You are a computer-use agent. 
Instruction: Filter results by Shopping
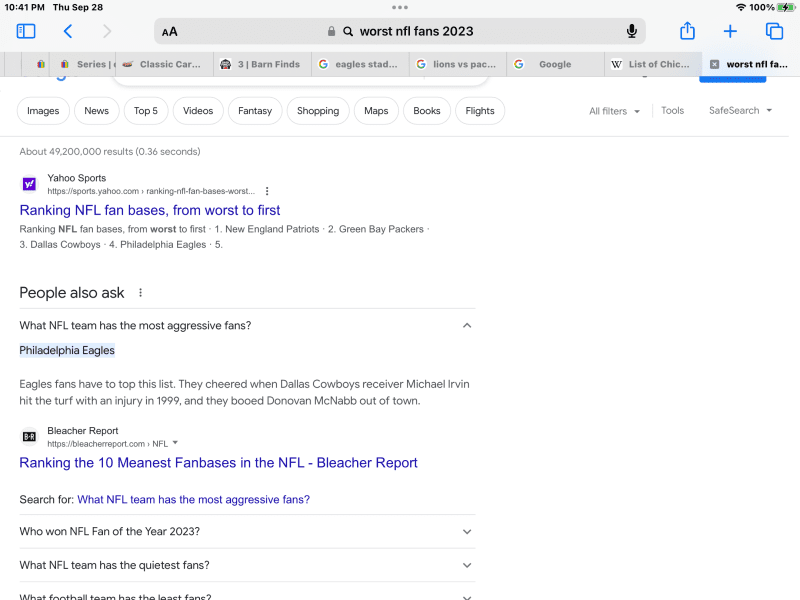(318, 111)
